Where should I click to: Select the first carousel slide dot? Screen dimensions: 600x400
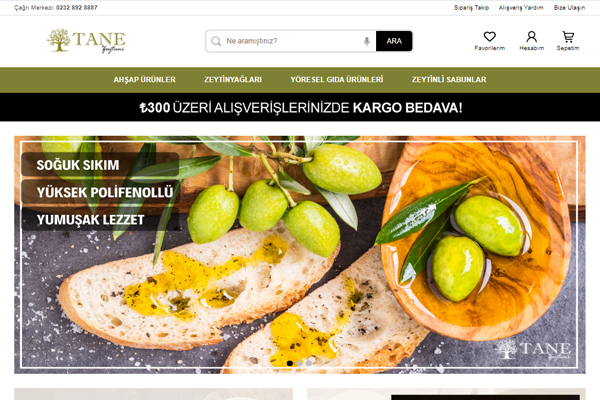click(290, 363)
